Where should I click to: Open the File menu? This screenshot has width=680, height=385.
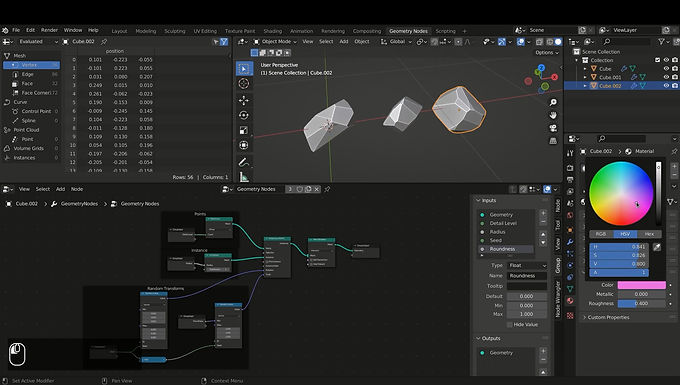pyautogui.click(x=16, y=30)
